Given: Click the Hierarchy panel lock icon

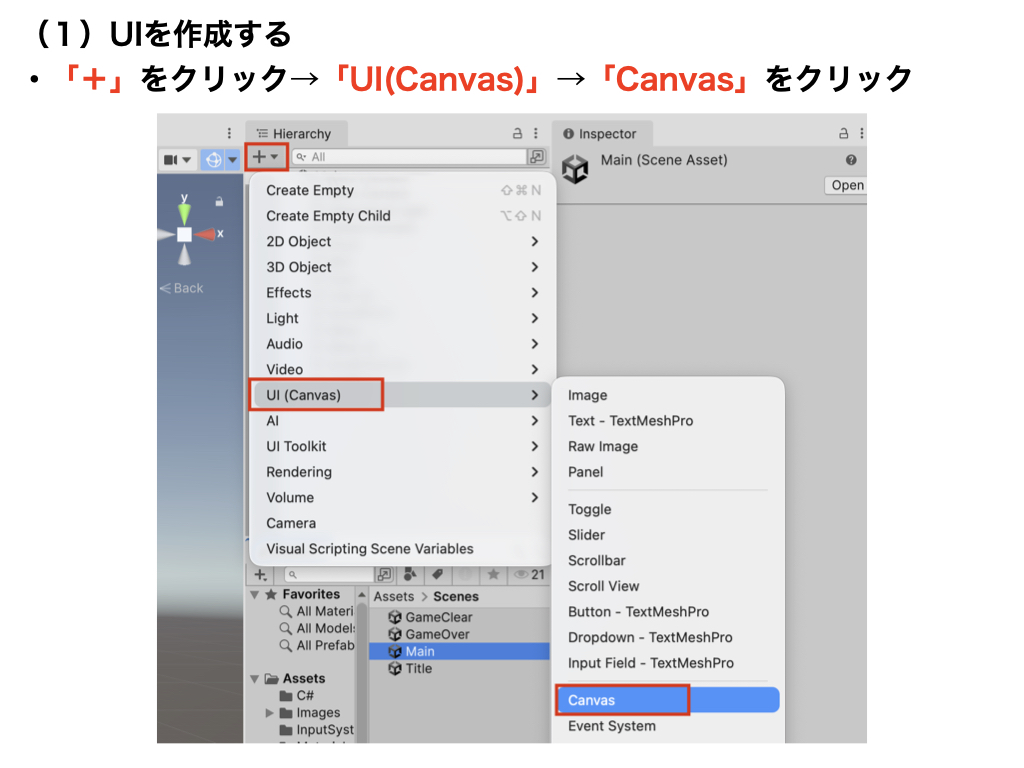Looking at the screenshot, I should click(518, 134).
